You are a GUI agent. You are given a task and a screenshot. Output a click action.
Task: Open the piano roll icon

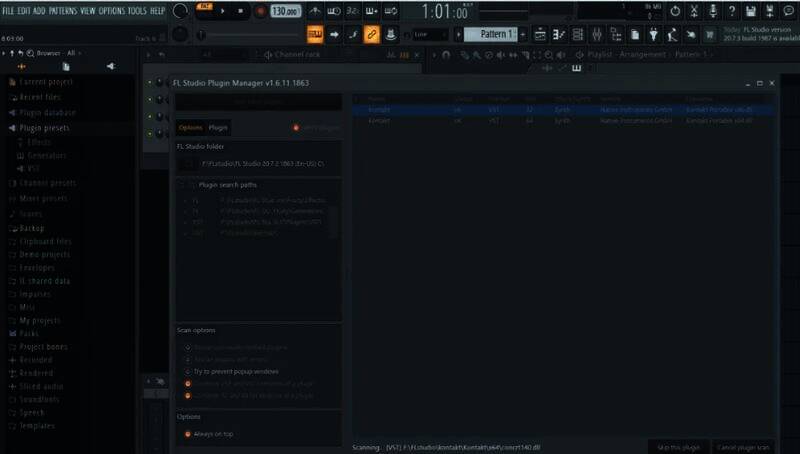point(559,34)
